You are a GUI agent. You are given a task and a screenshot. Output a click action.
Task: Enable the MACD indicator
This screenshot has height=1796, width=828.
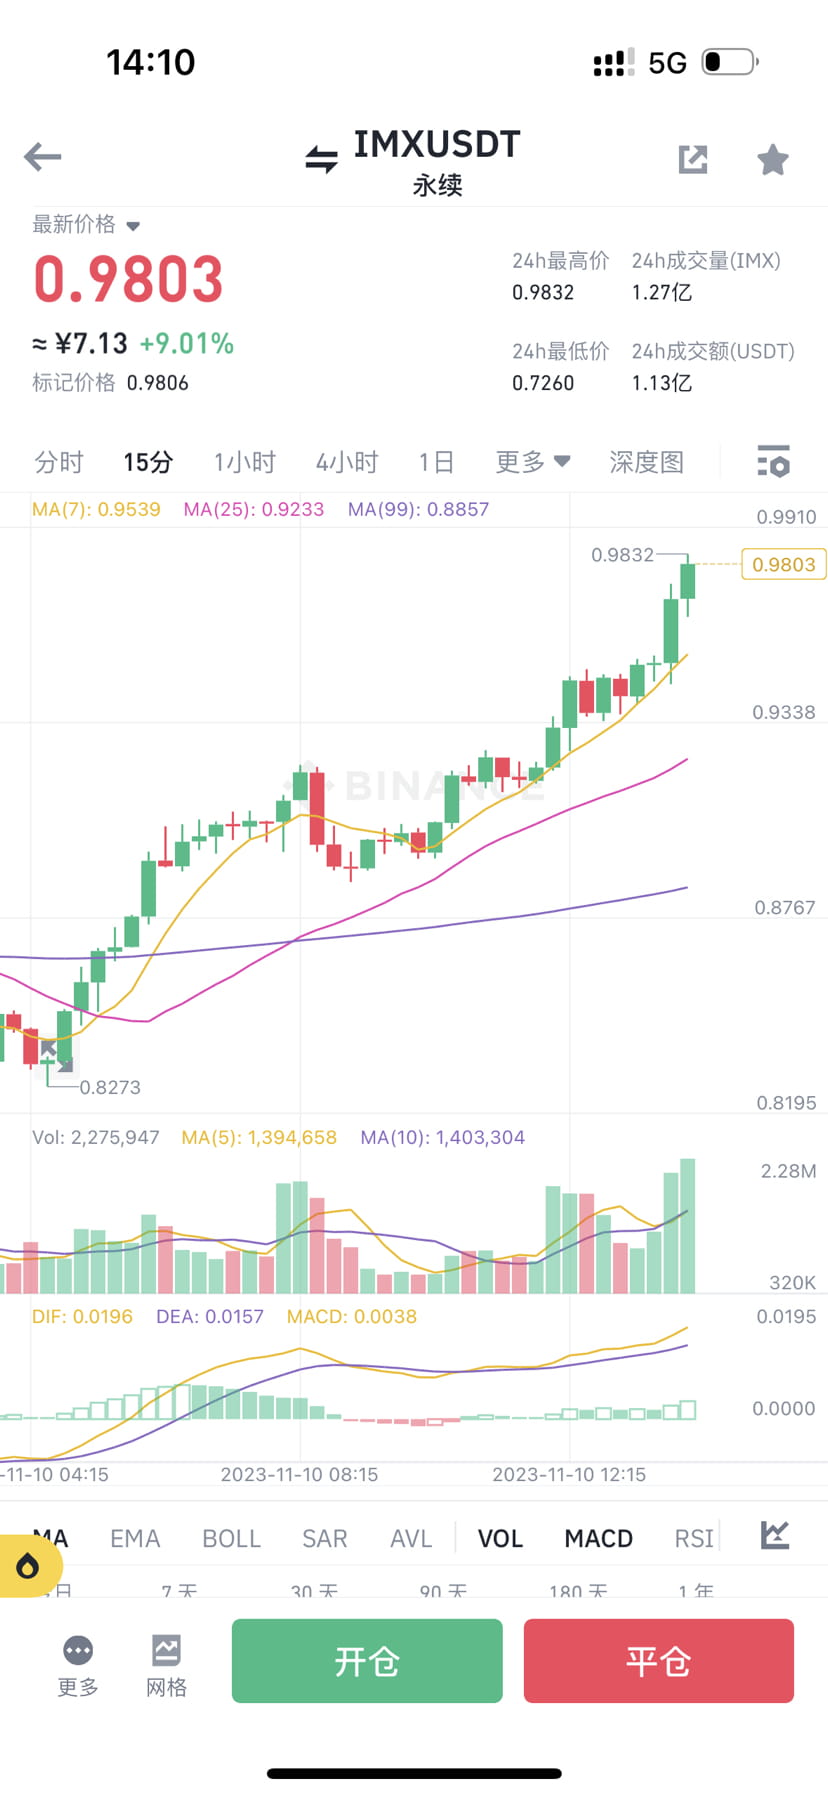(598, 1538)
